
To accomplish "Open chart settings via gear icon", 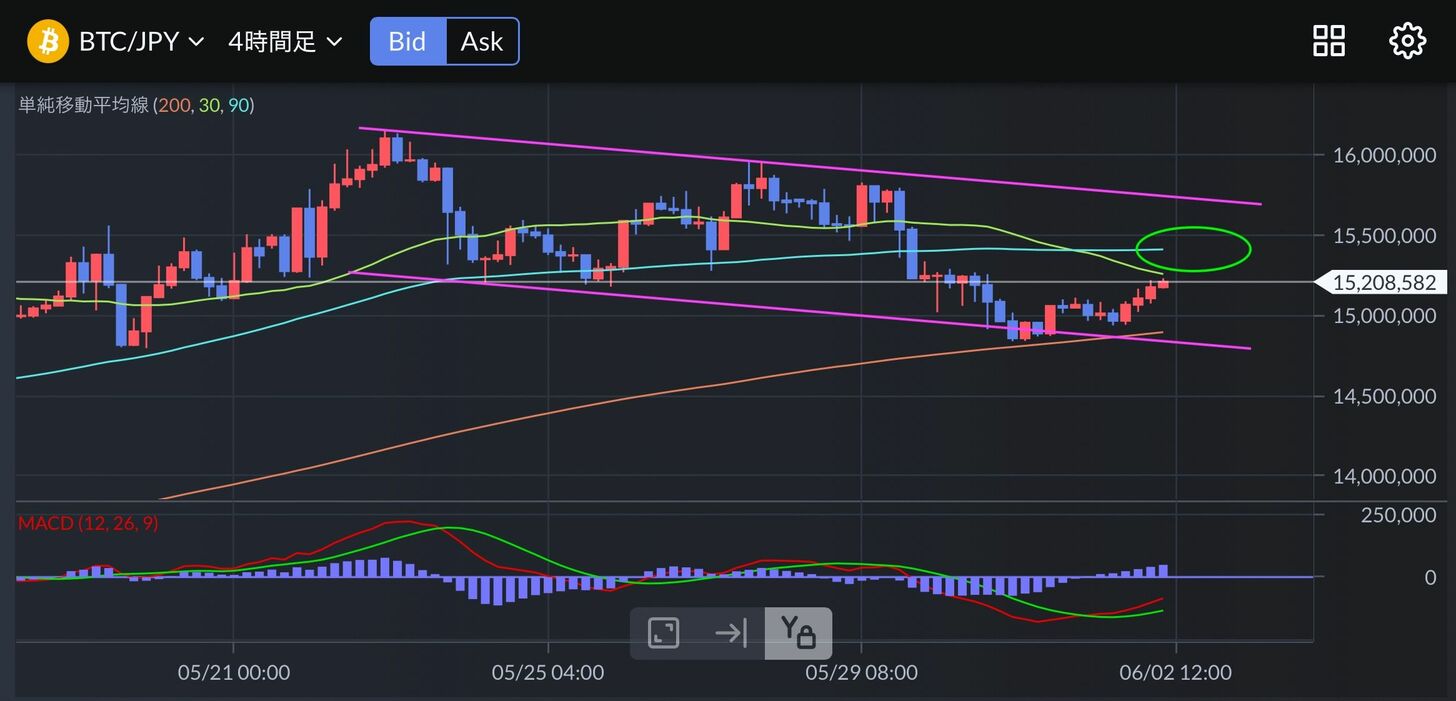I will (1407, 41).
